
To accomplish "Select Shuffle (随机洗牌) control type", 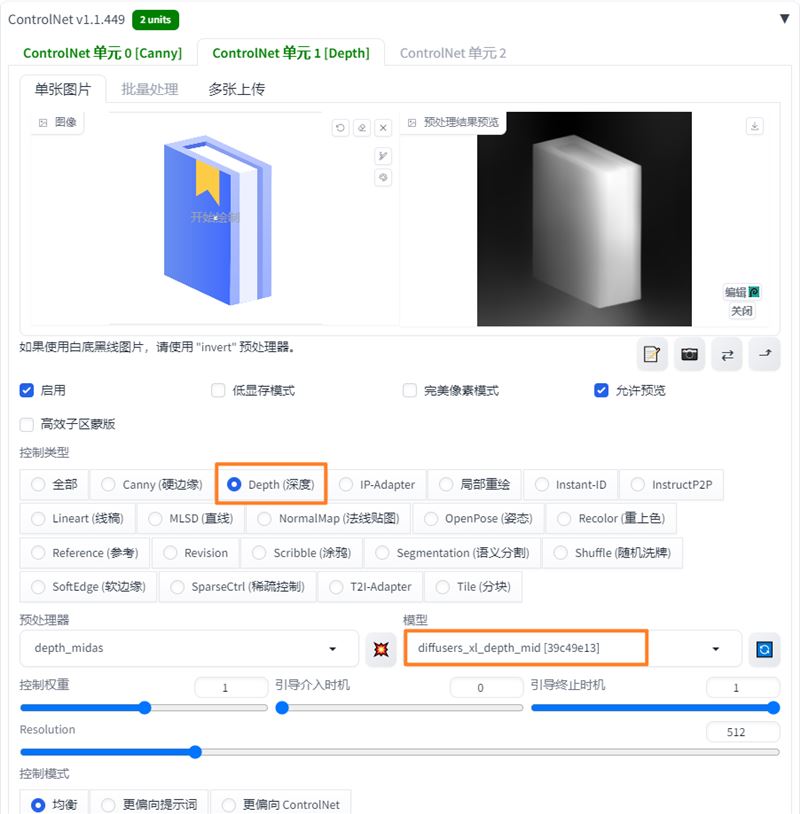I will click(x=612, y=553).
